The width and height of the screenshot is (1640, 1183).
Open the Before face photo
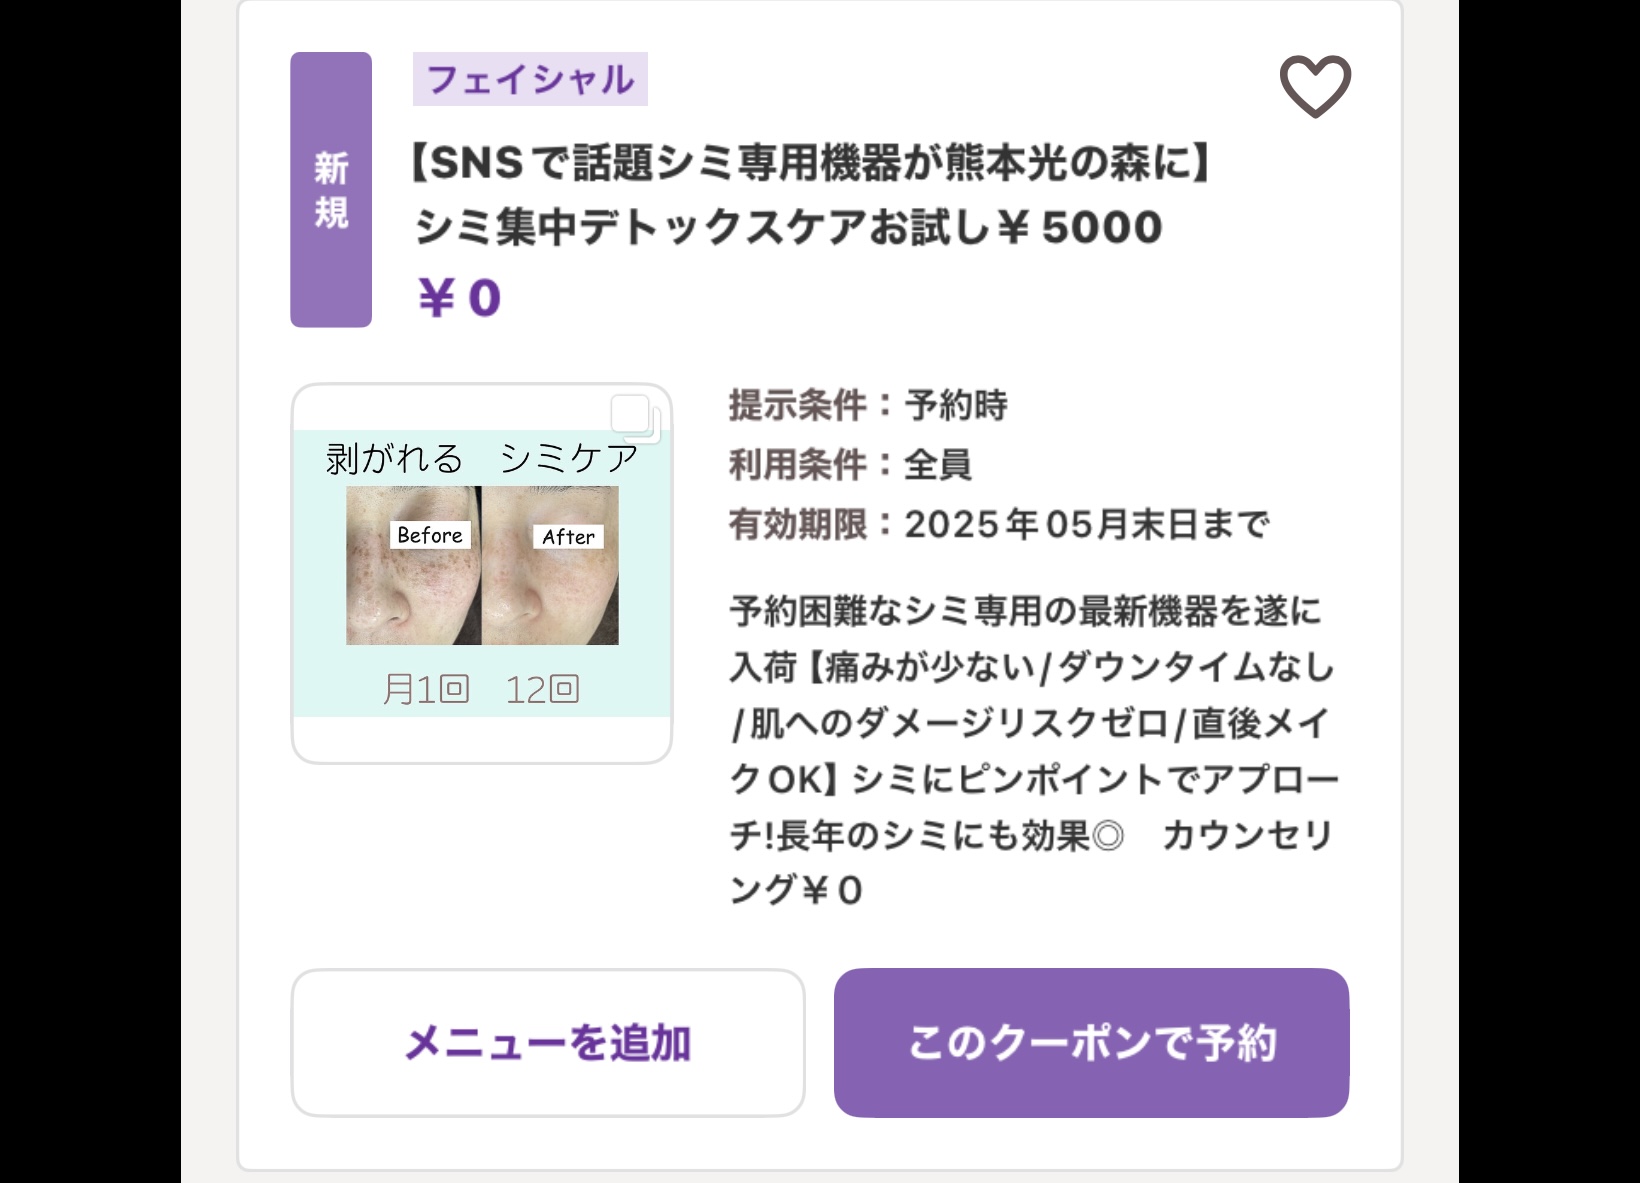click(414, 566)
